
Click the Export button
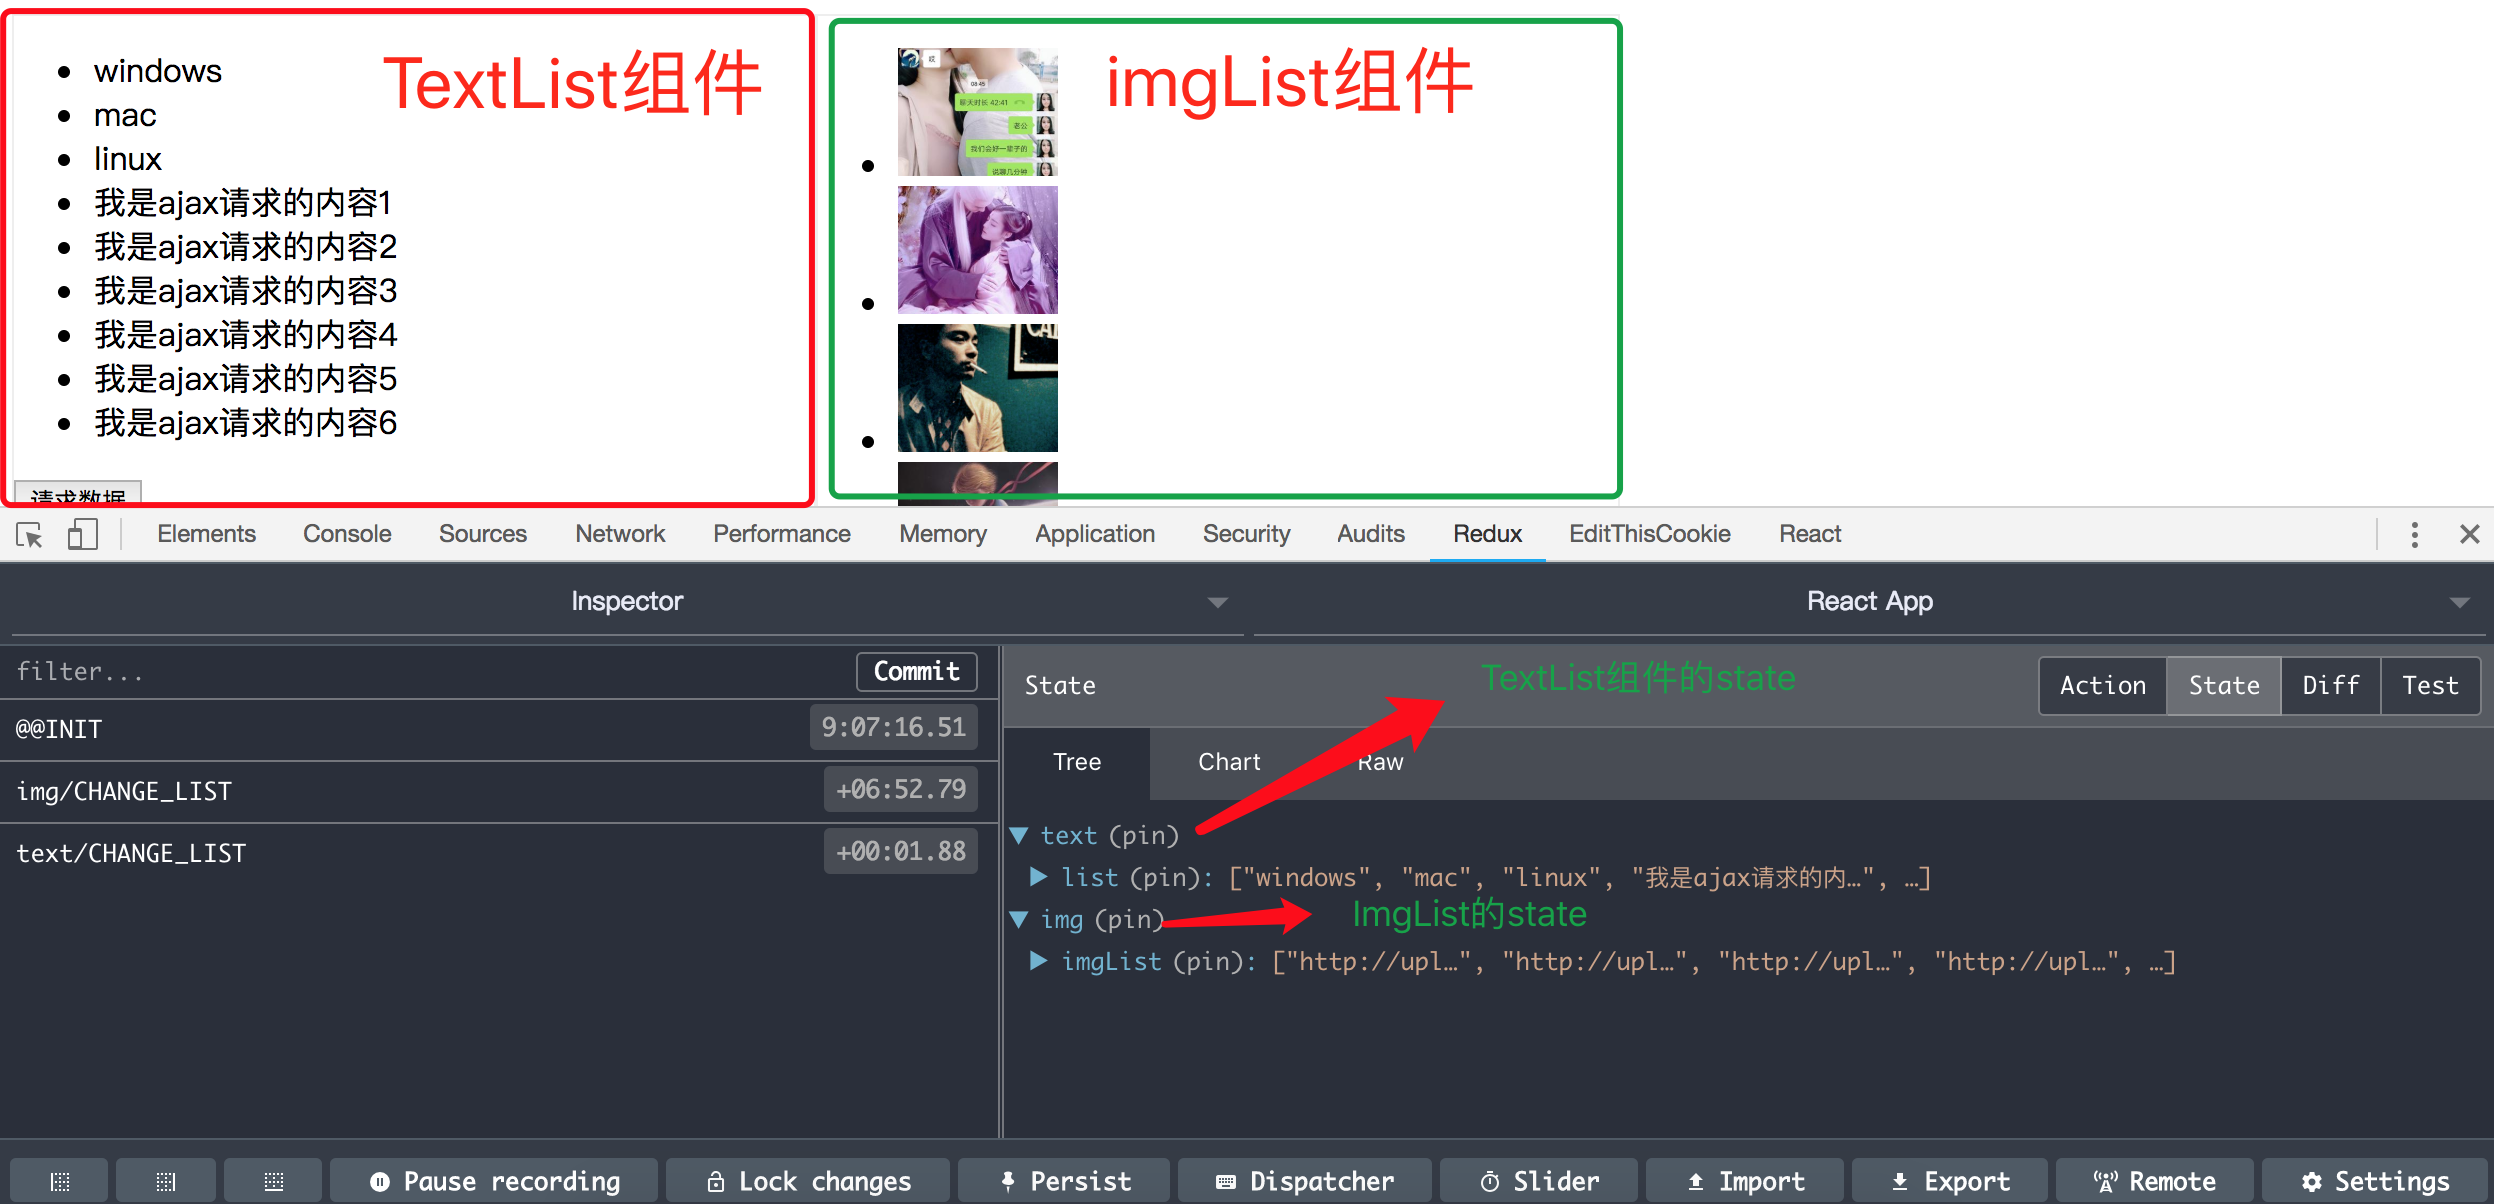click(1949, 1182)
